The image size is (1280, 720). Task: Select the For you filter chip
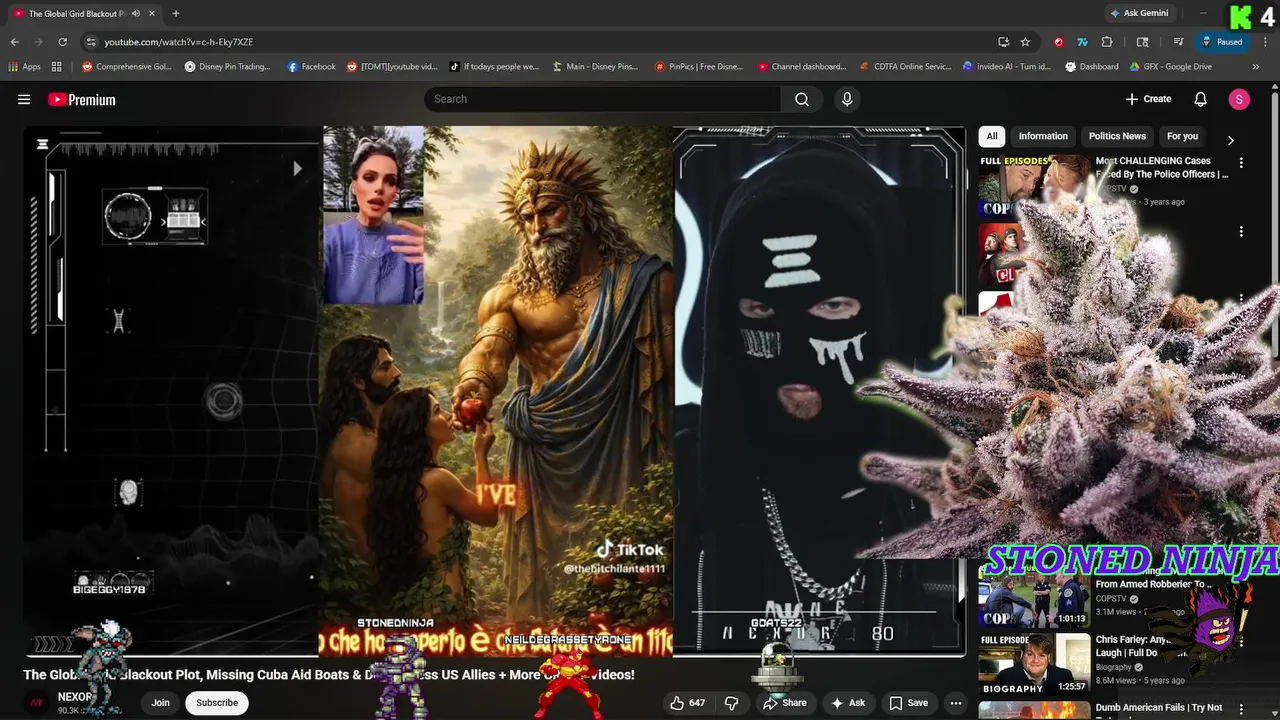coord(1182,136)
